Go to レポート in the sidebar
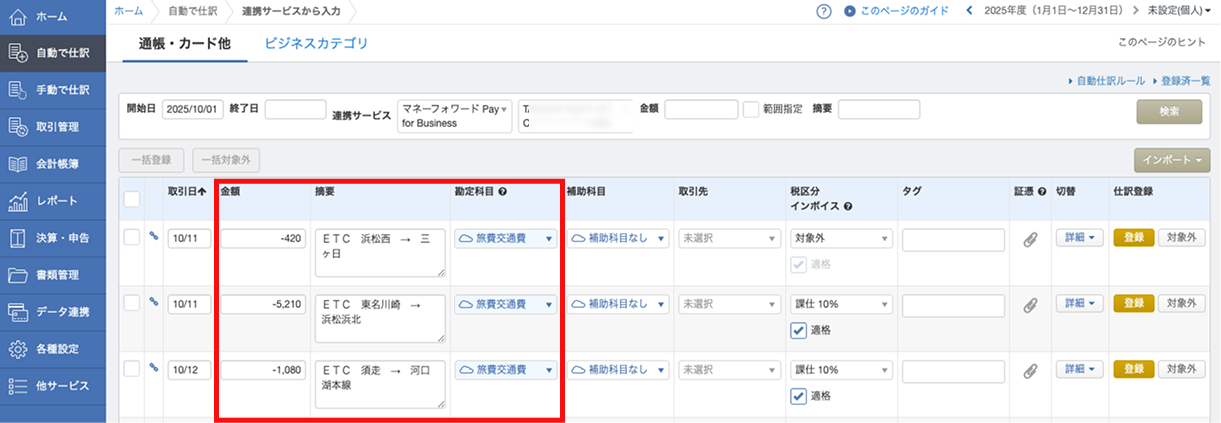The width and height of the screenshot is (1221, 423). [x=52, y=201]
